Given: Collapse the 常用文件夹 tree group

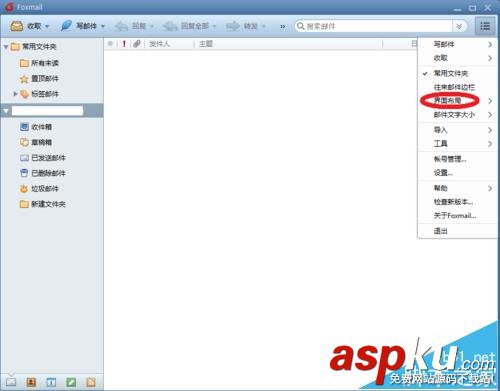Looking at the screenshot, I should [x=6, y=47].
